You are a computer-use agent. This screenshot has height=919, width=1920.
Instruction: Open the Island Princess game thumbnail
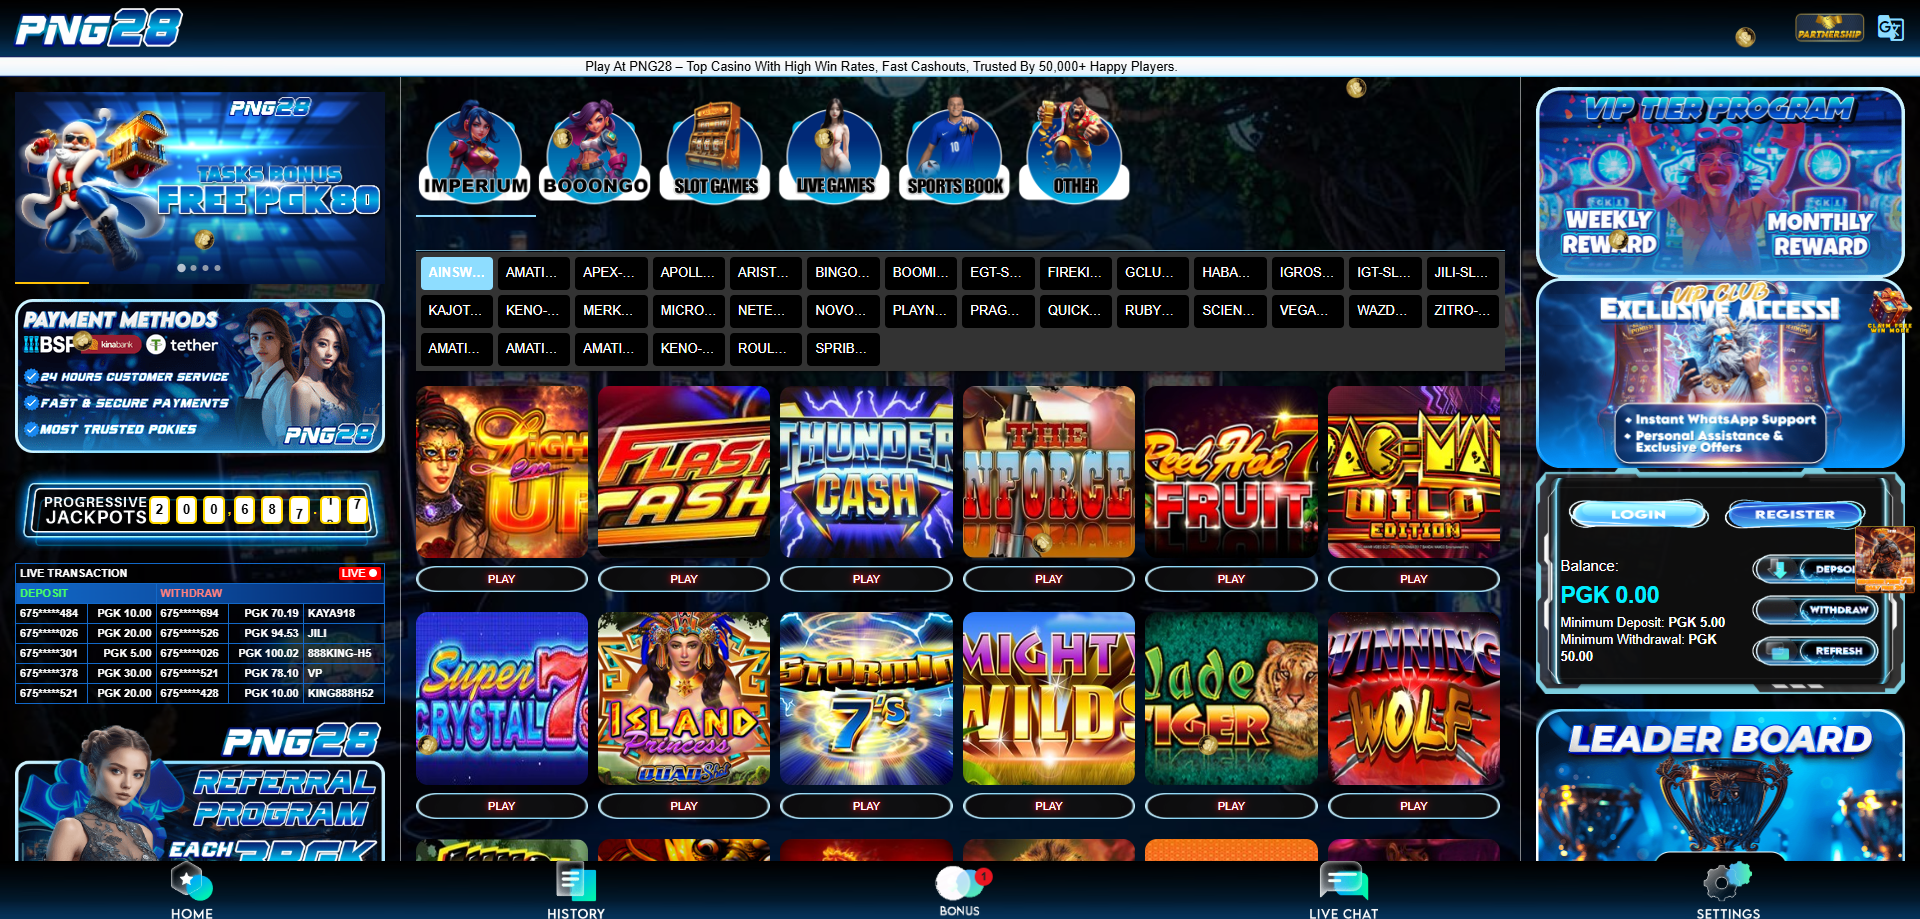pos(684,699)
